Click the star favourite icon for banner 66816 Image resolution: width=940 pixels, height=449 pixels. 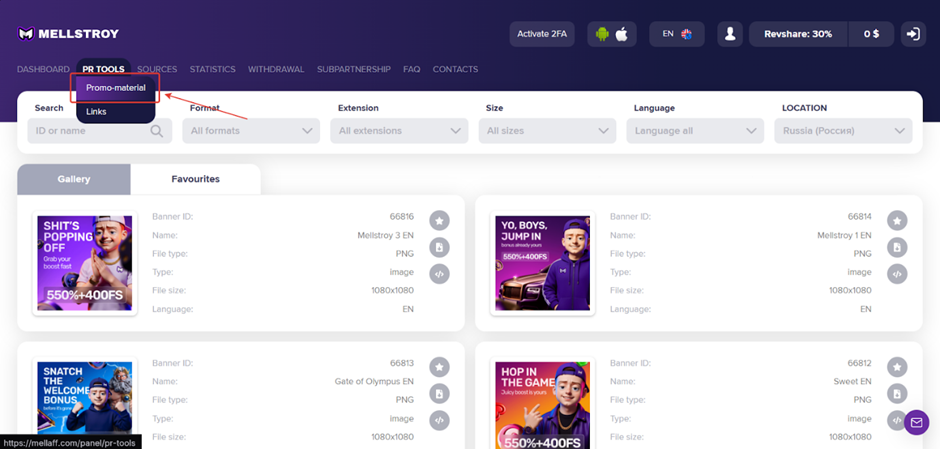coord(439,220)
